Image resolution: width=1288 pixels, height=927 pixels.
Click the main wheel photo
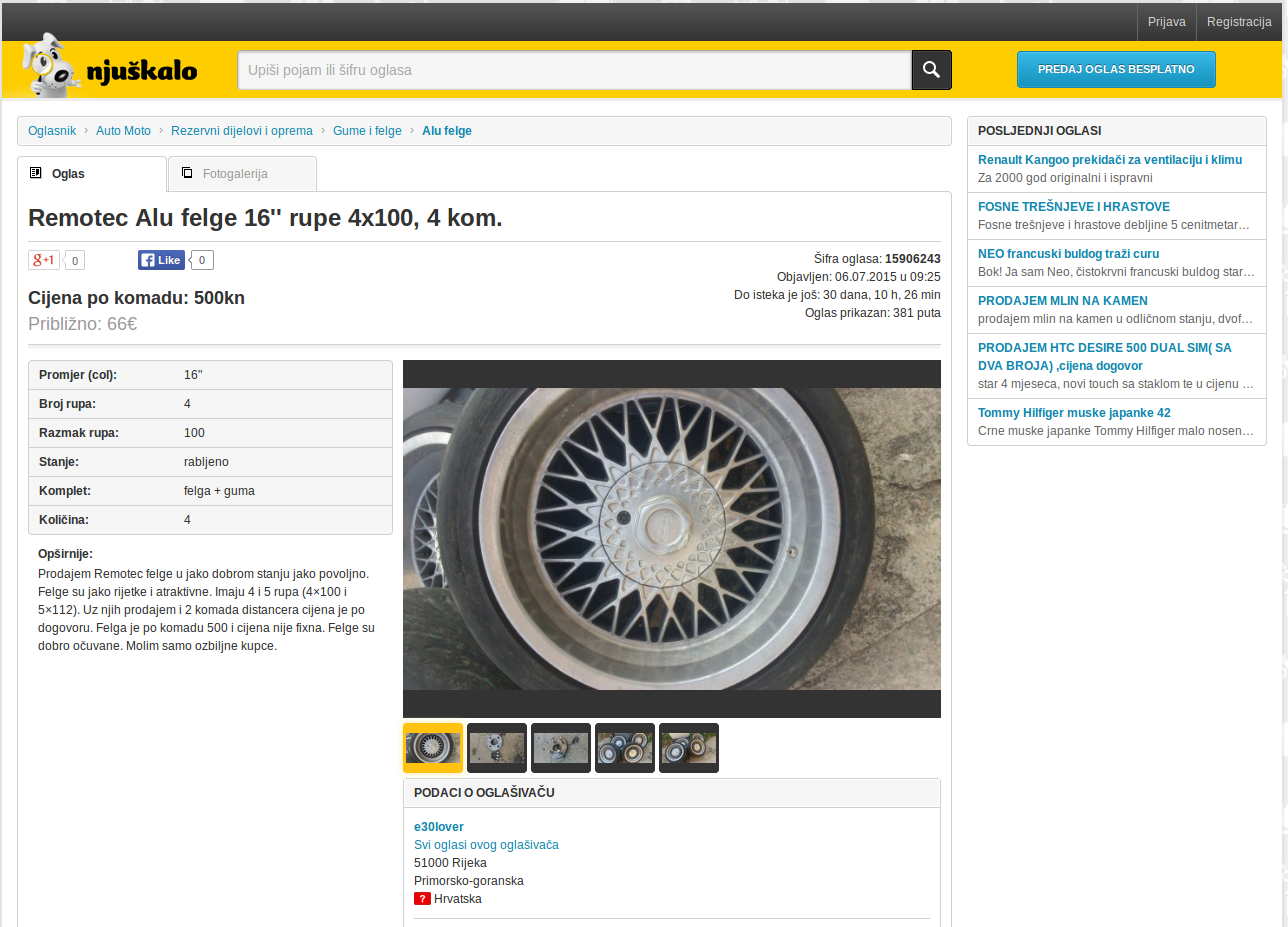click(x=671, y=539)
